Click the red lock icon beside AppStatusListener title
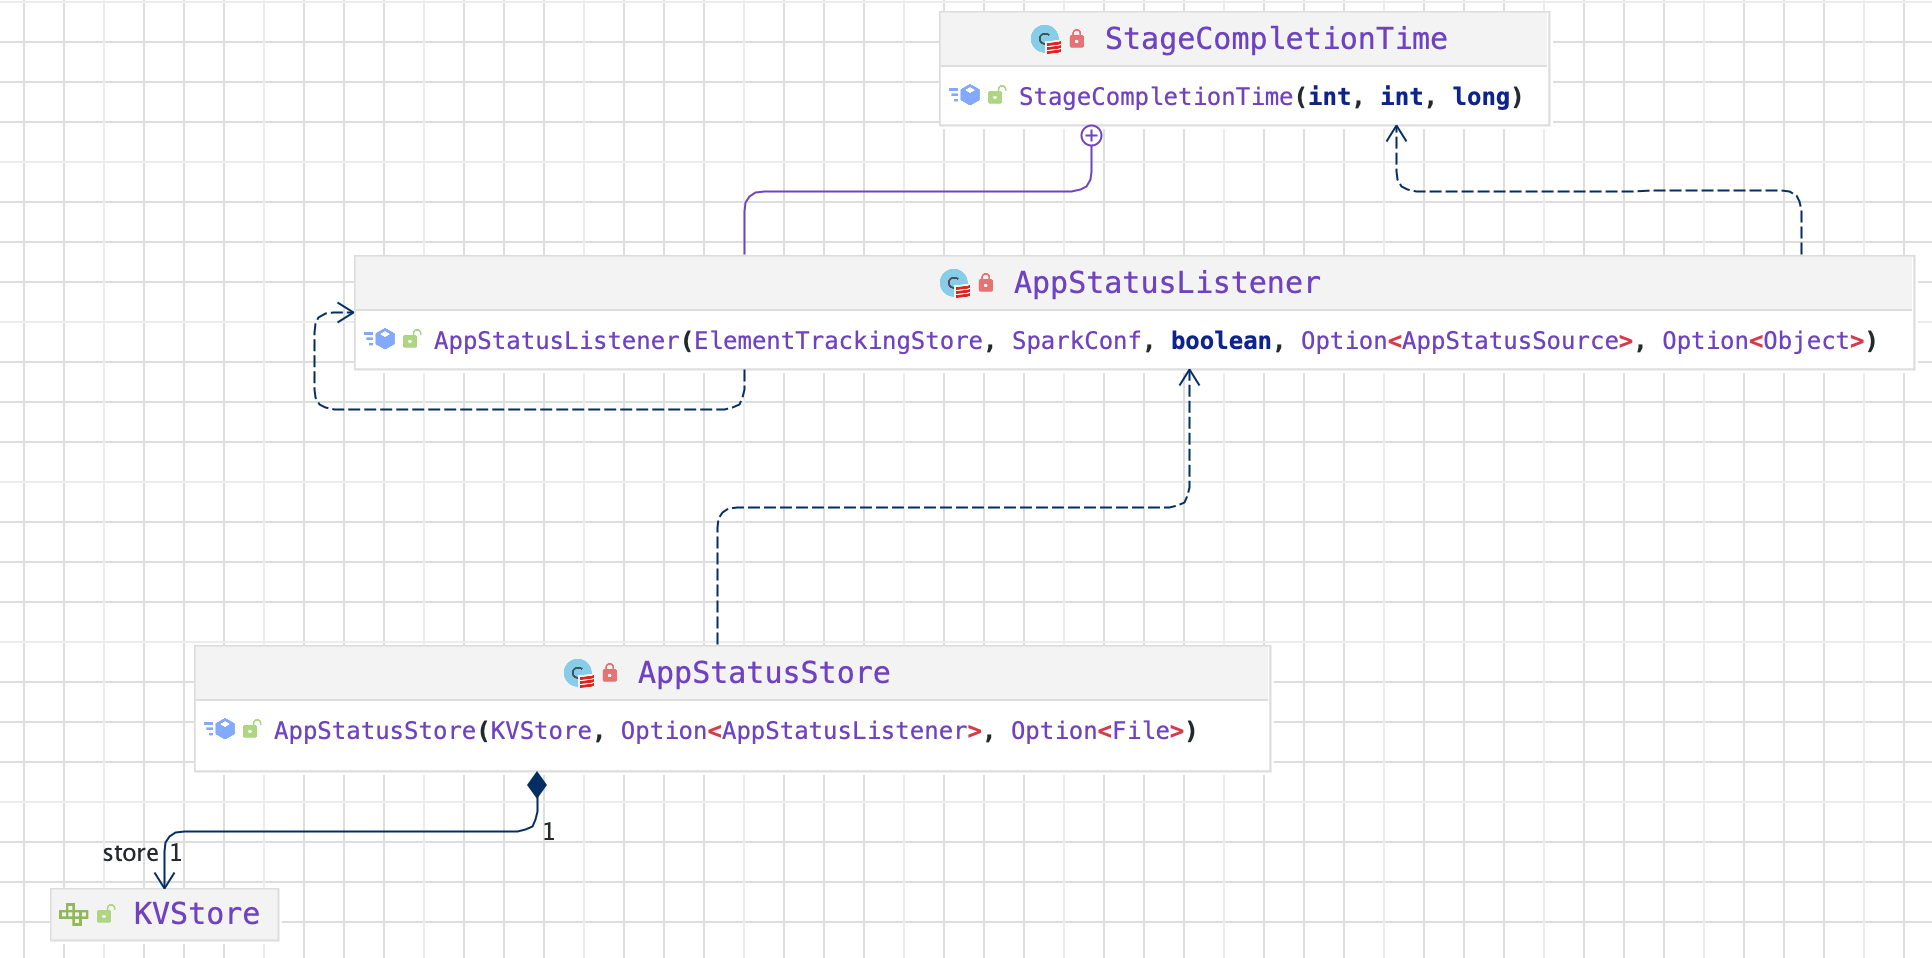The image size is (1932, 958). click(x=986, y=283)
